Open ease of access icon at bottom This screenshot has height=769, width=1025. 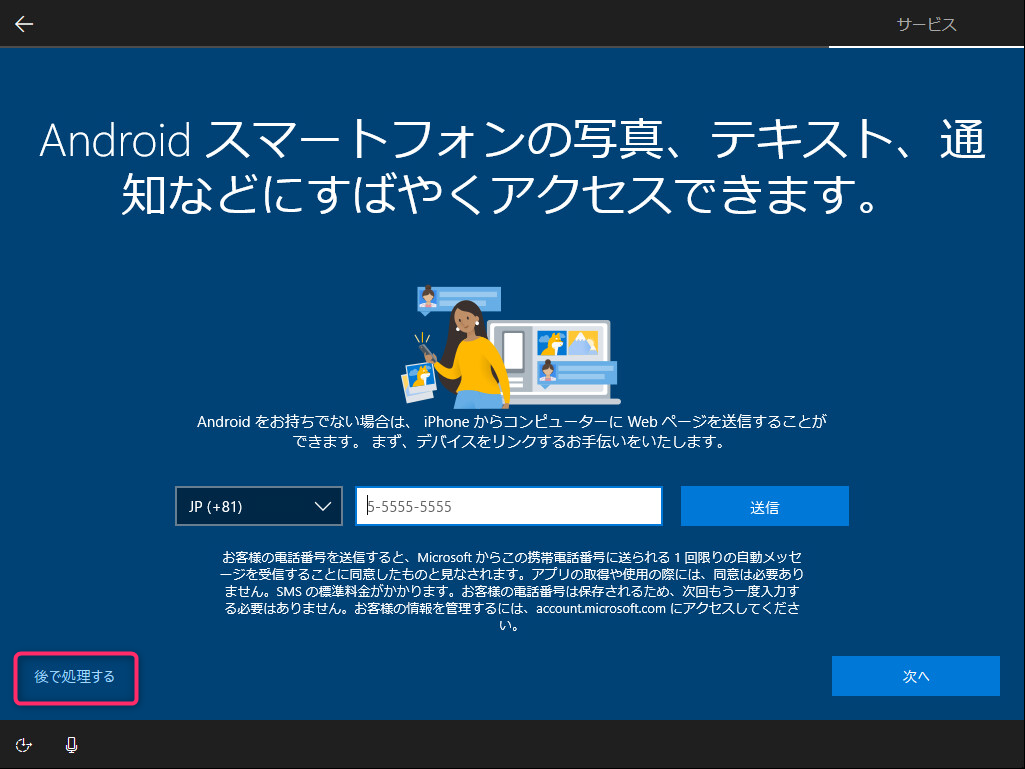[x=24, y=745]
